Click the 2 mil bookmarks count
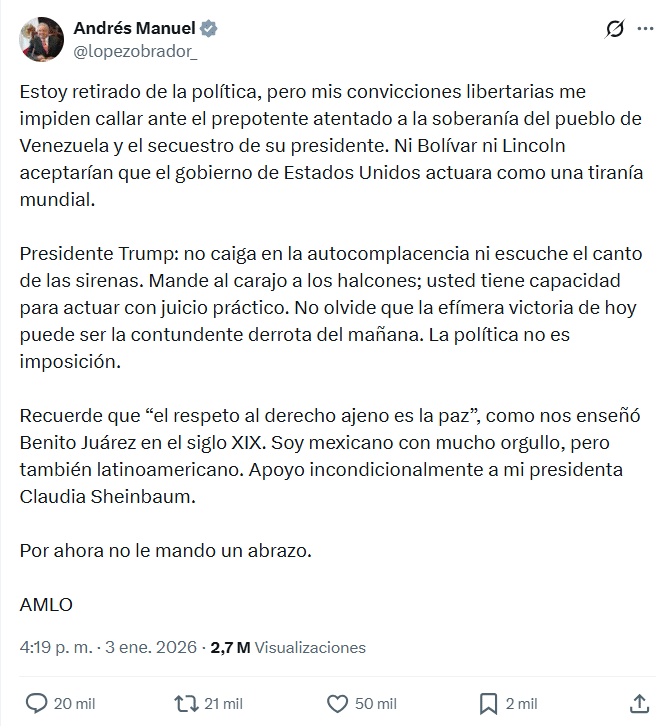This screenshot has width=672, height=726. tap(520, 704)
